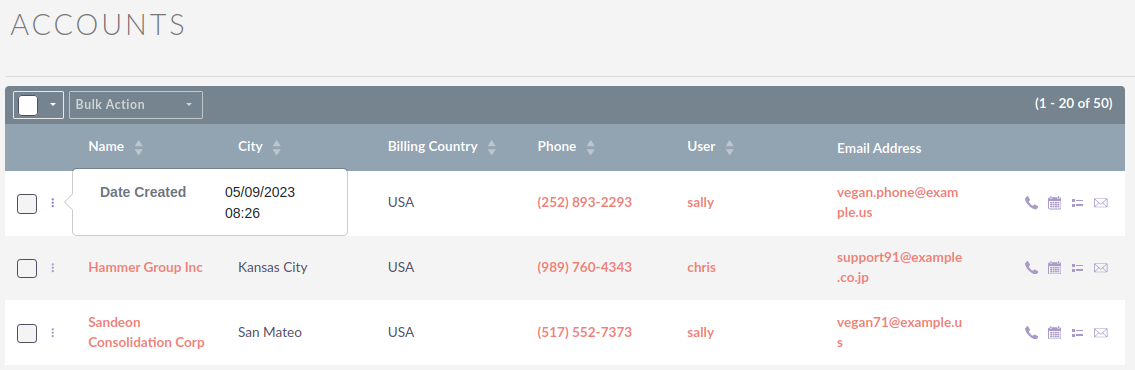Screen dimensions: 1135x370
Task: Open the phone icon in the first account row
Action: click(x=1031, y=203)
